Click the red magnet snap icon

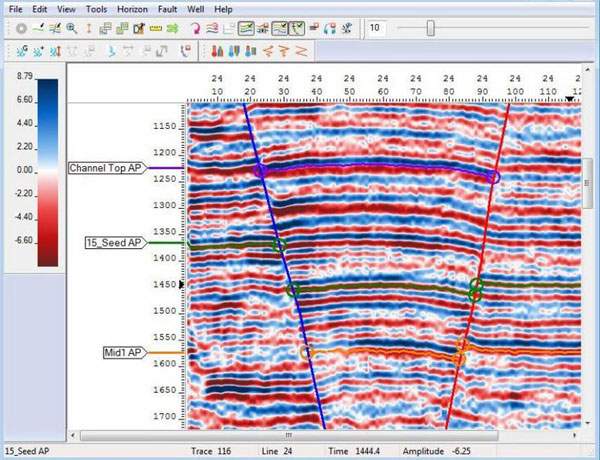[x=194, y=28]
